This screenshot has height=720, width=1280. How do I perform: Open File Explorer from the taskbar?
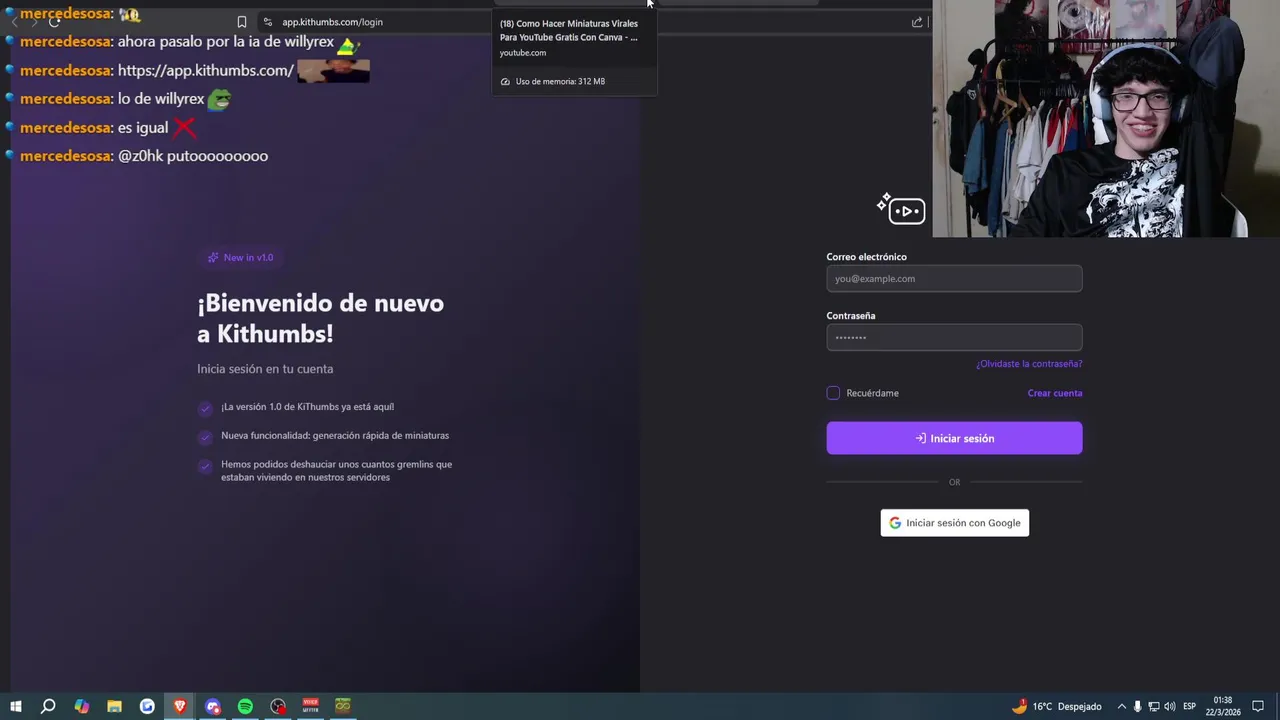point(114,706)
